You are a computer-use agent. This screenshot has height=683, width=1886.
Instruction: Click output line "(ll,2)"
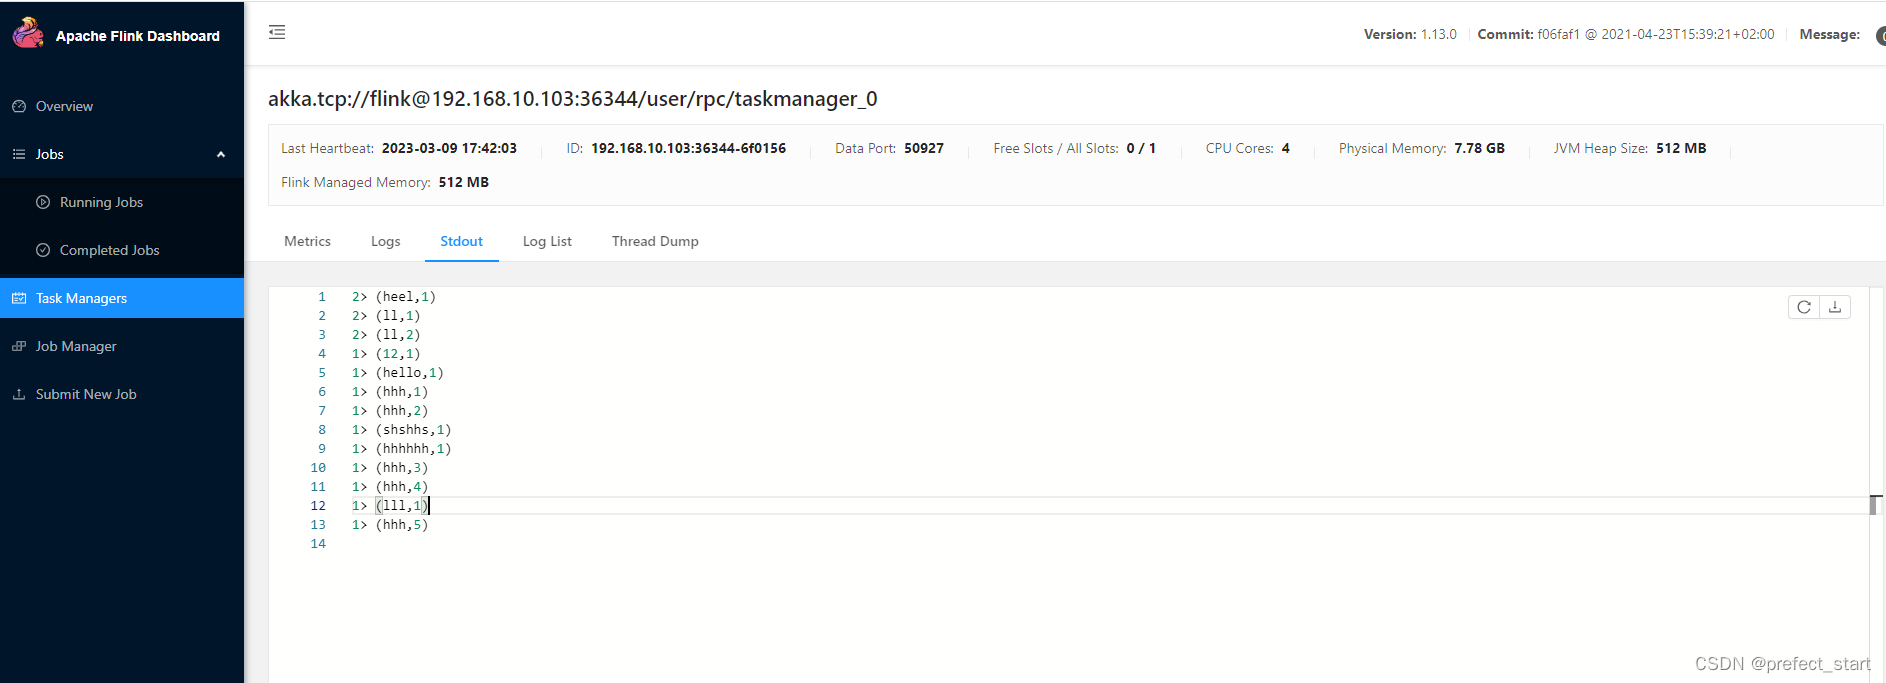click(x=398, y=335)
